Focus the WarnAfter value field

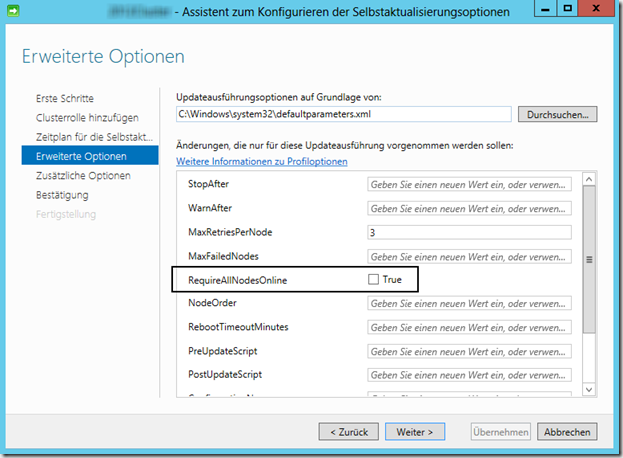[469, 208]
